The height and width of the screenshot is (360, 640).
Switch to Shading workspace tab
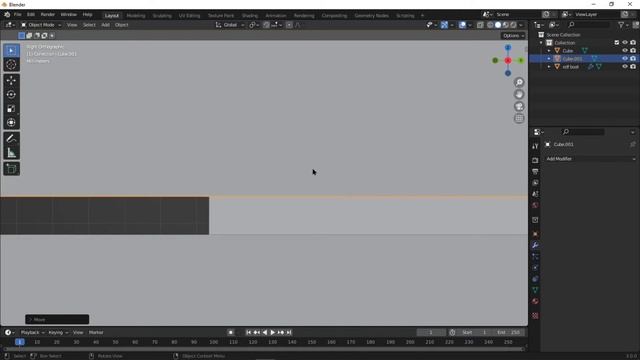click(249, 16)
